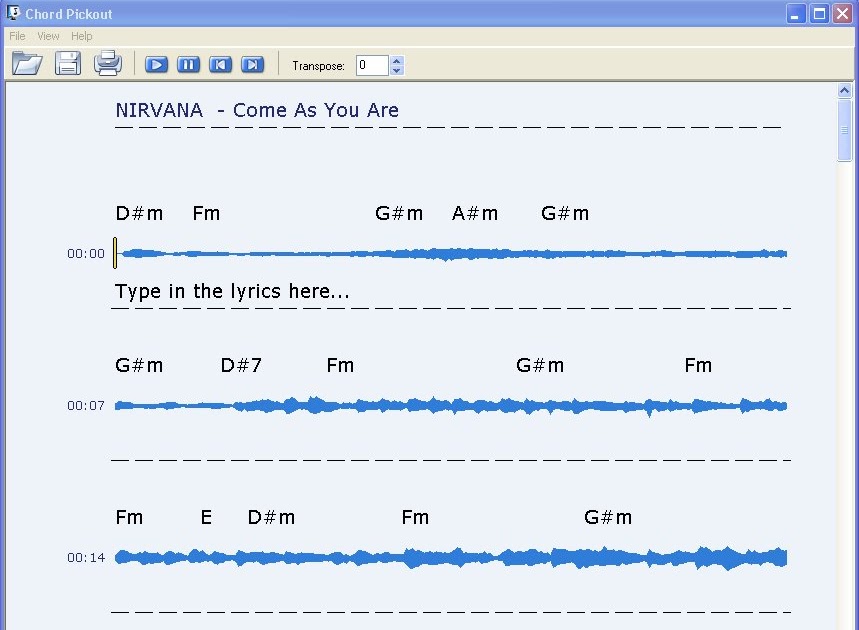Click the 00:07 timestamp label
The image size is (859, 630).
click(86, 406)
